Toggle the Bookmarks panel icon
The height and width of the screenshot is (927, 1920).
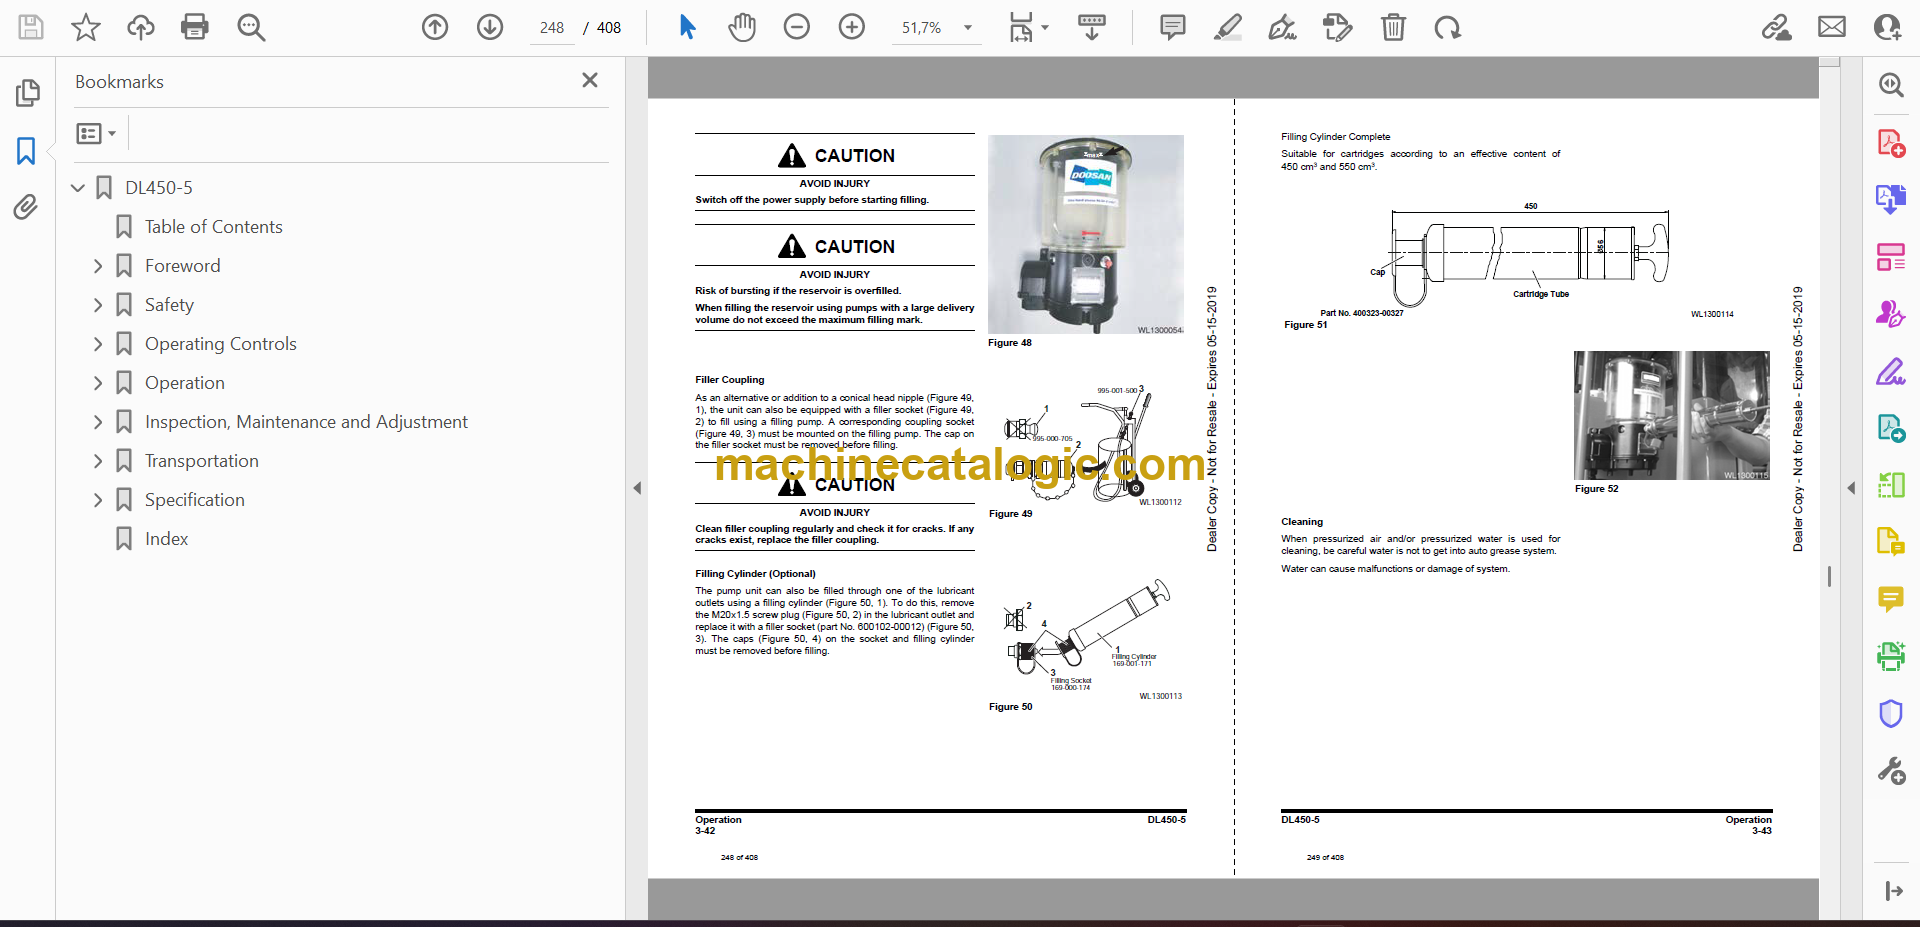pos(27,151)
